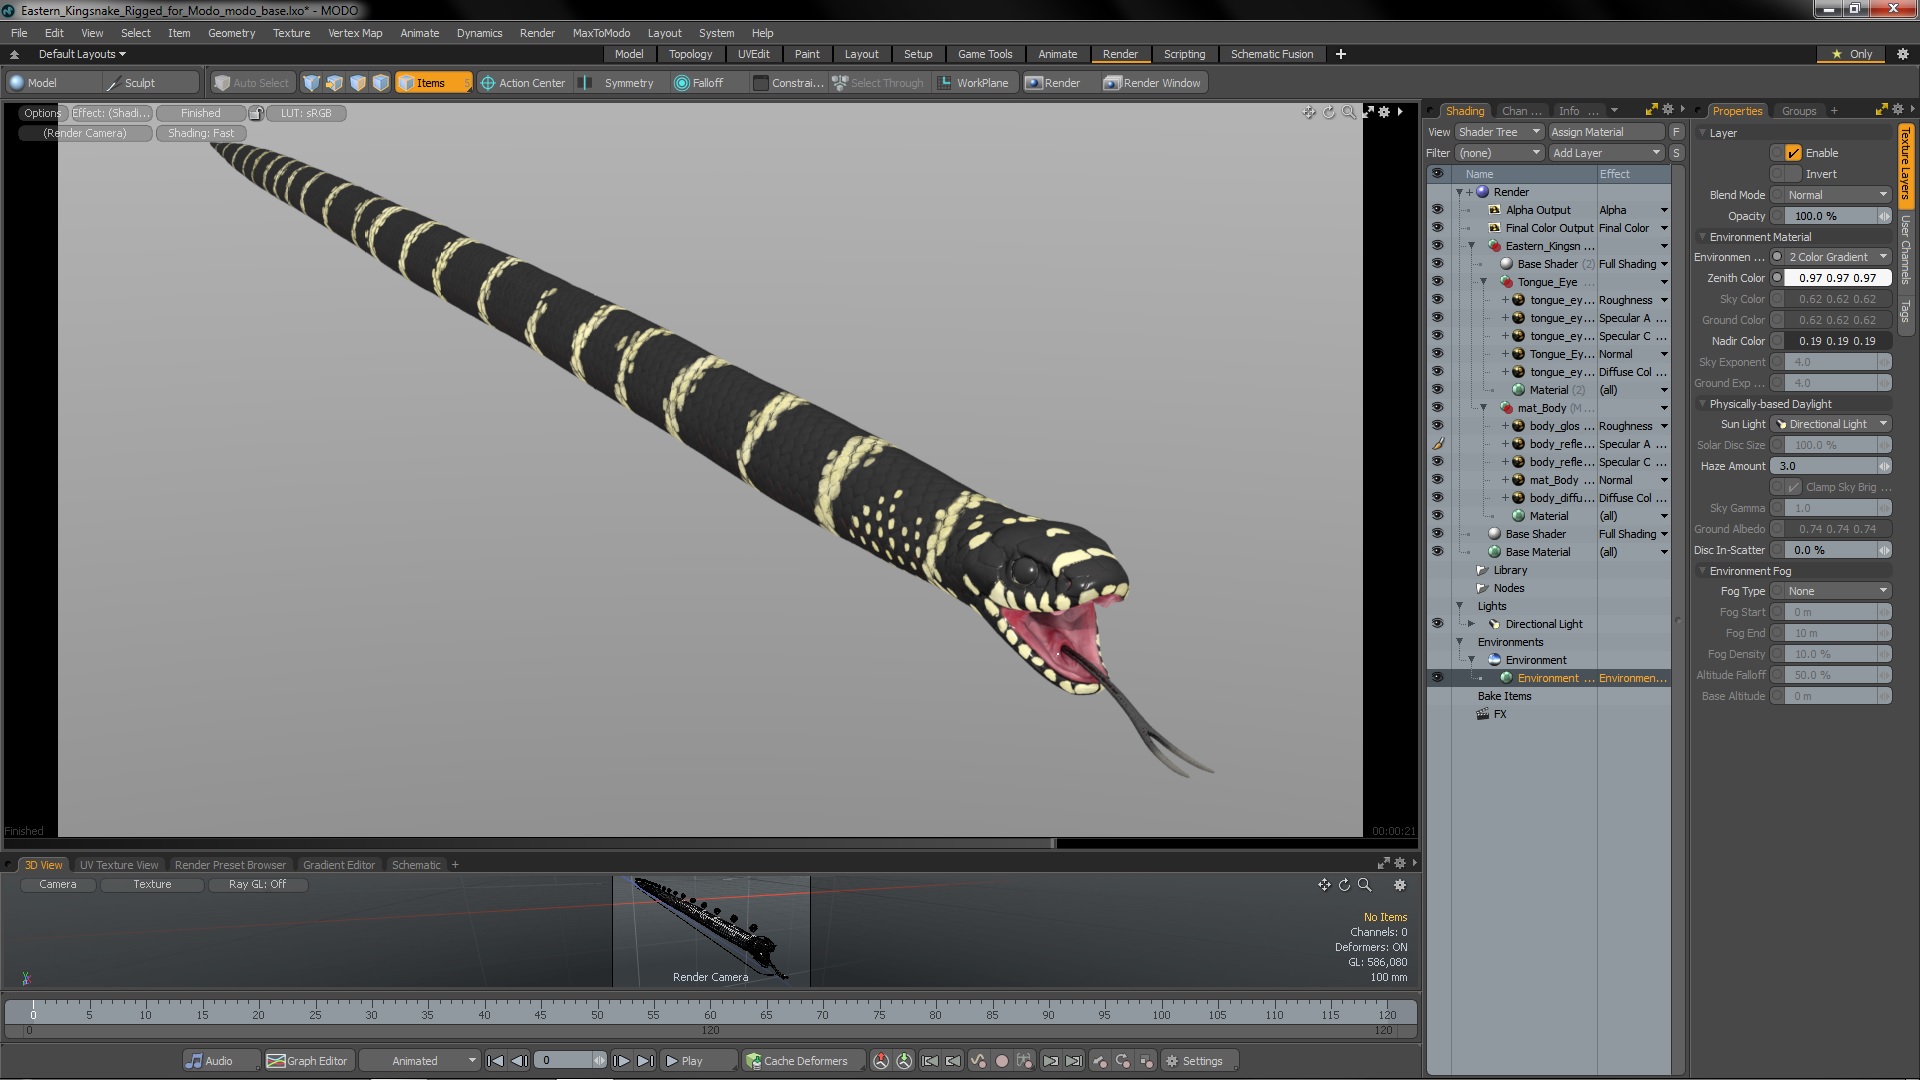The height and width of the screenshot is (1080, 1920).
Task: Open Fog Type None dropdown
Action: [1837, 591]
